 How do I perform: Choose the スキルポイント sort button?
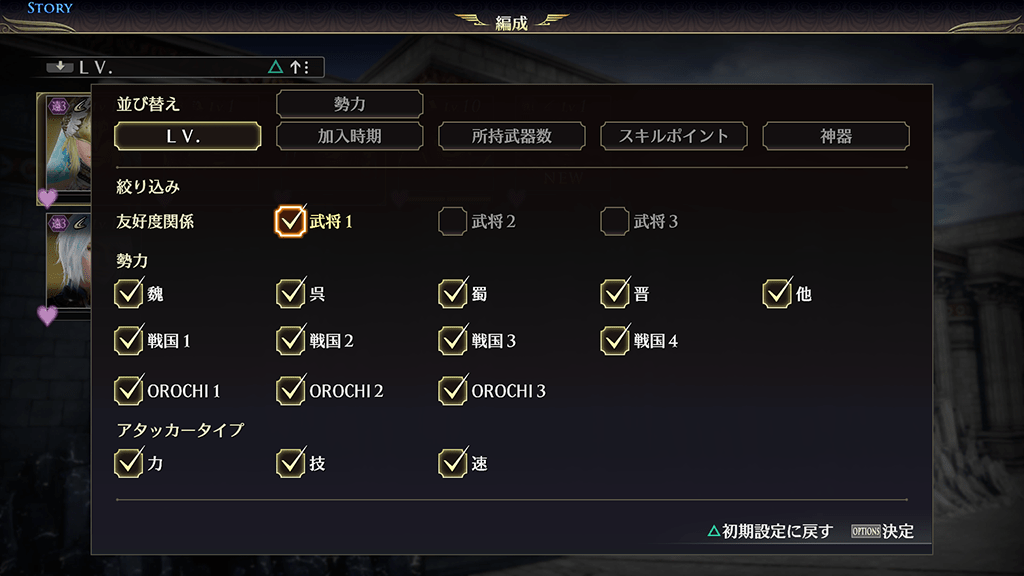(x=673, y=136)
